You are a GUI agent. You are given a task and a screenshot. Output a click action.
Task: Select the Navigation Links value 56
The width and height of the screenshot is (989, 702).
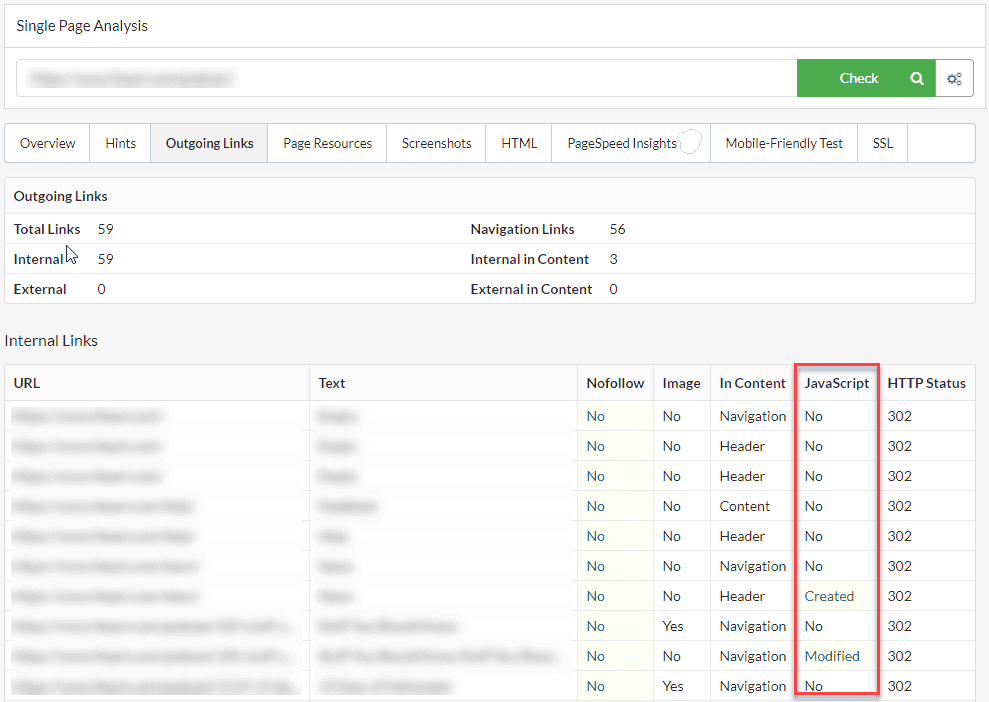click(617, 229)
